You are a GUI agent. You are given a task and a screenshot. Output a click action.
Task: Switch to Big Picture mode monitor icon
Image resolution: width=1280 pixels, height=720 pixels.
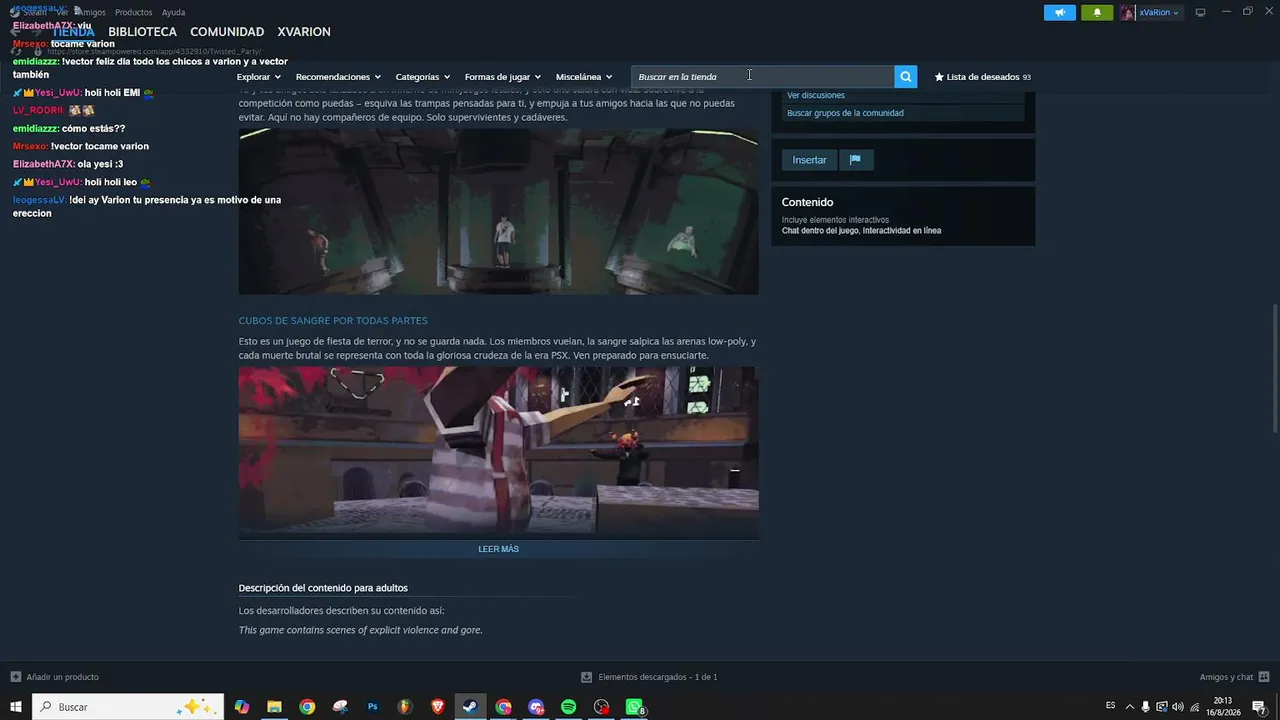click(x=1200, y=12)
